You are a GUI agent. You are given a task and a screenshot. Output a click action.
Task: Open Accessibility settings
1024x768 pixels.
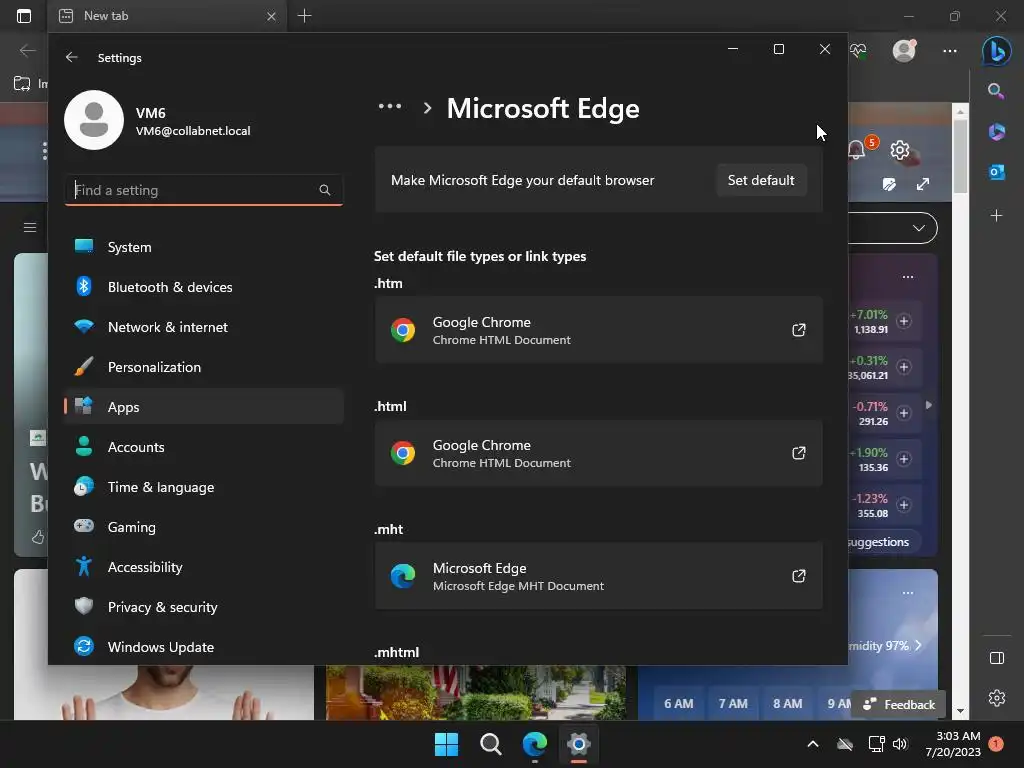tap(204, 567)
